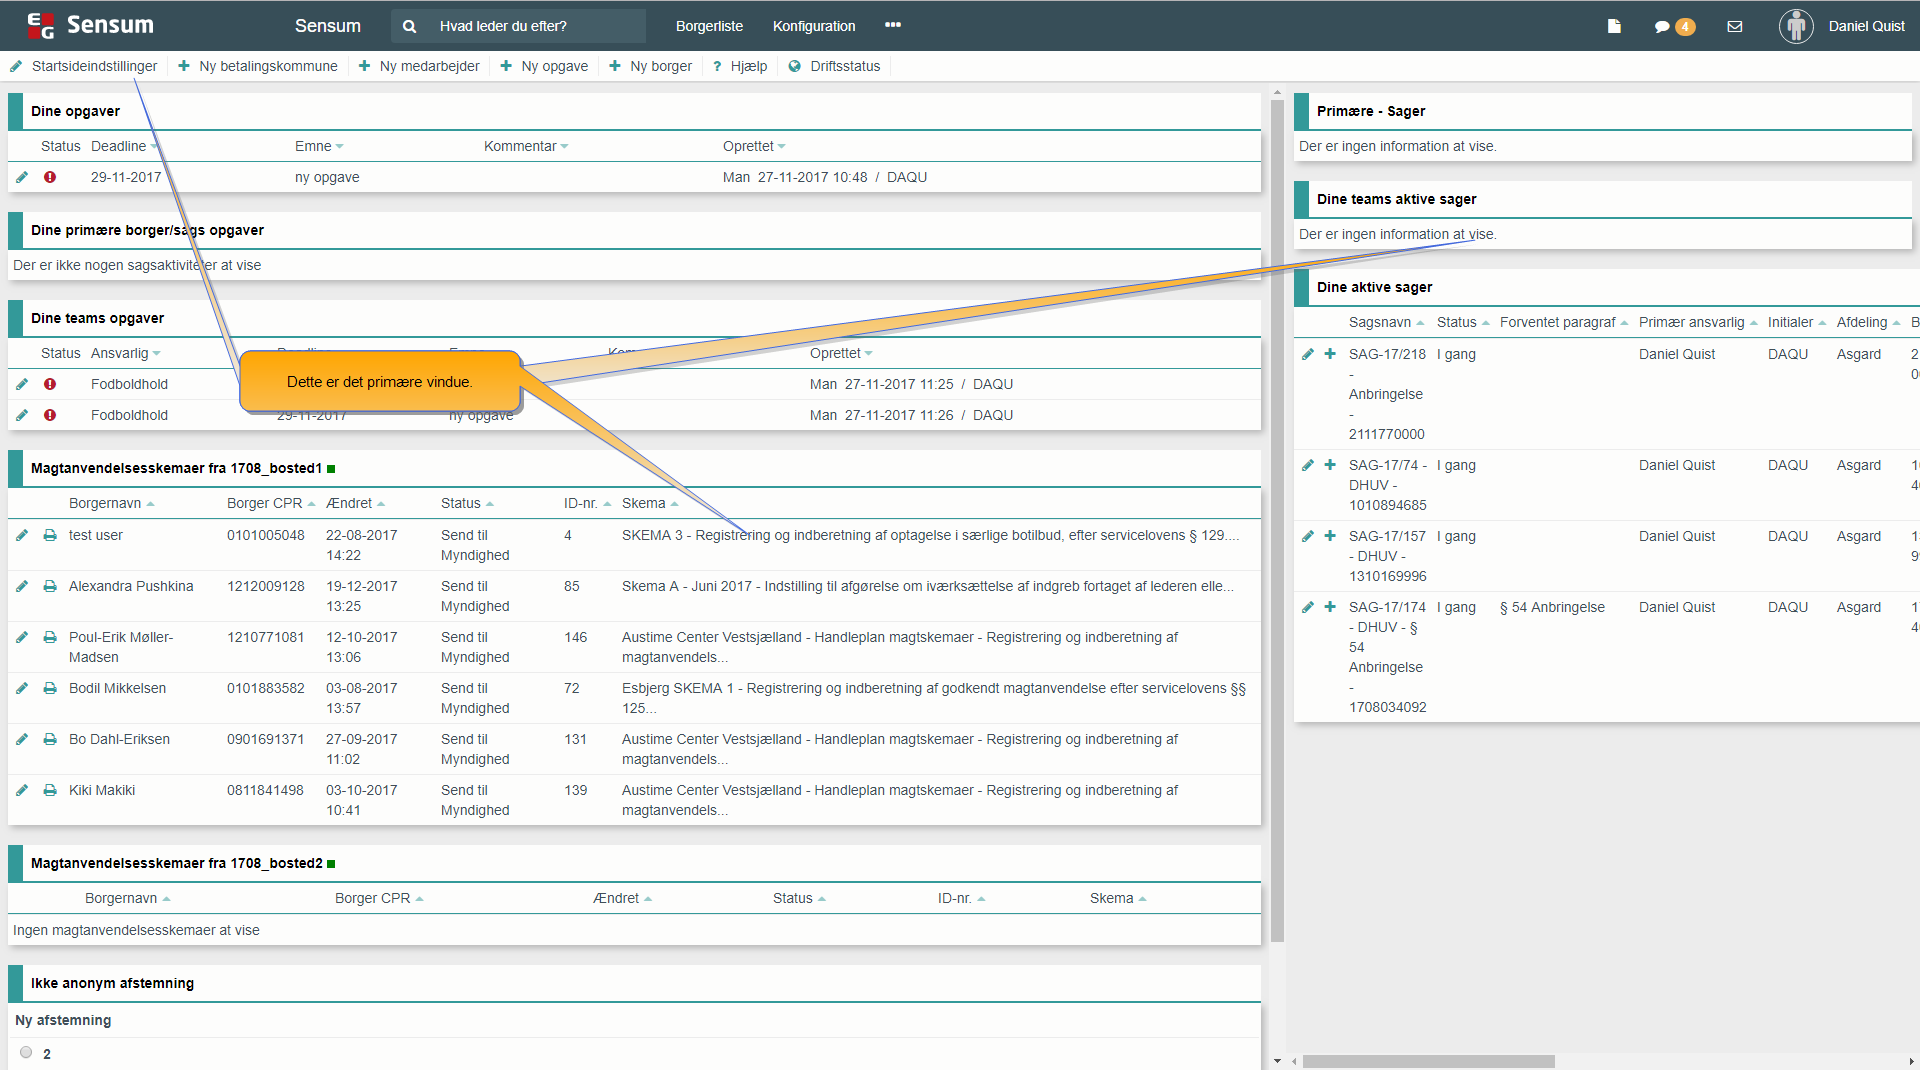Open the chat notifications bubble icon
The width and height of the screenshot is (1920, 1070).
click(x=1662, y=27)
